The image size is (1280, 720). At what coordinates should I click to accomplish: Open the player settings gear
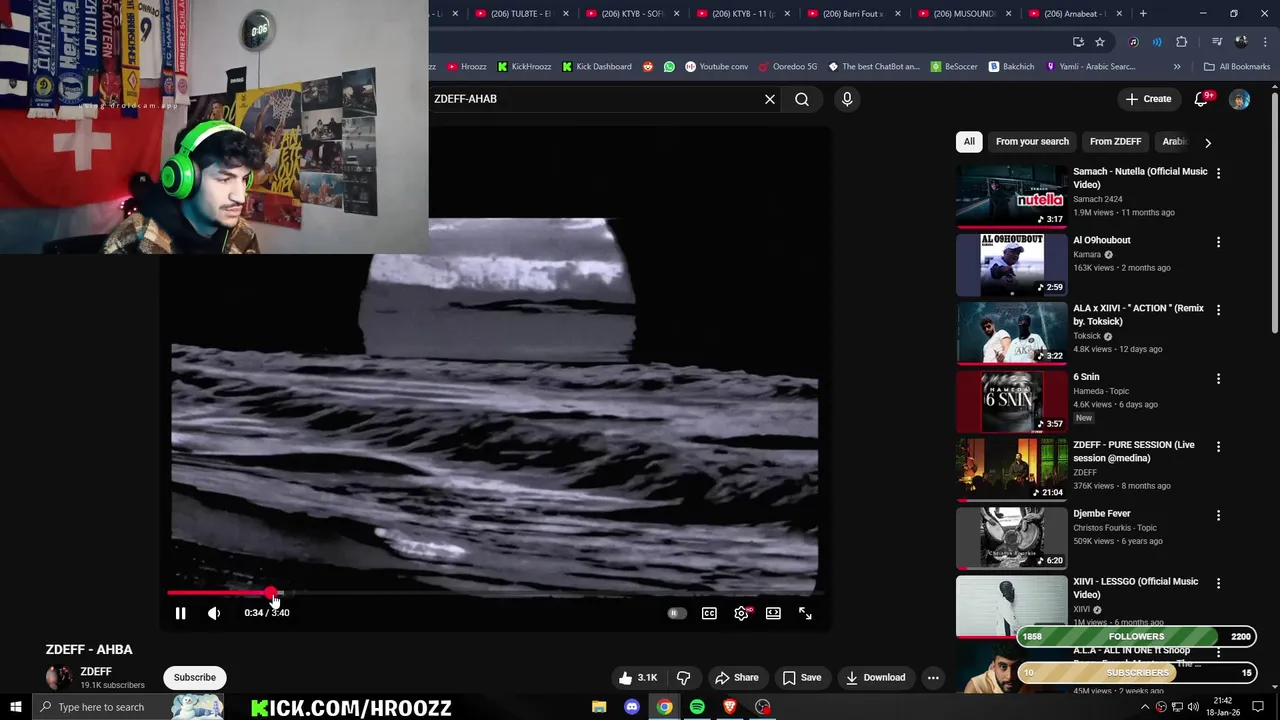pos(741,613)
